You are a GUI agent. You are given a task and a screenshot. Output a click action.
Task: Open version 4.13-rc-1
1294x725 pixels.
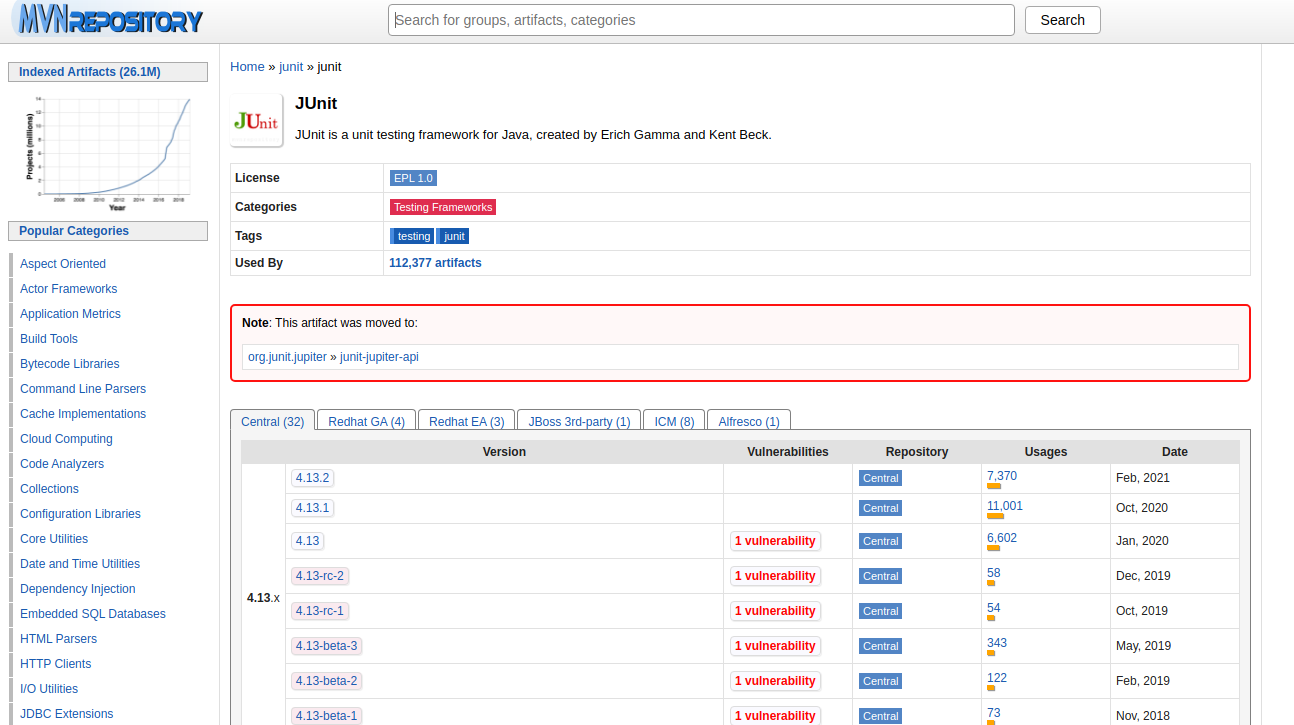320,611
